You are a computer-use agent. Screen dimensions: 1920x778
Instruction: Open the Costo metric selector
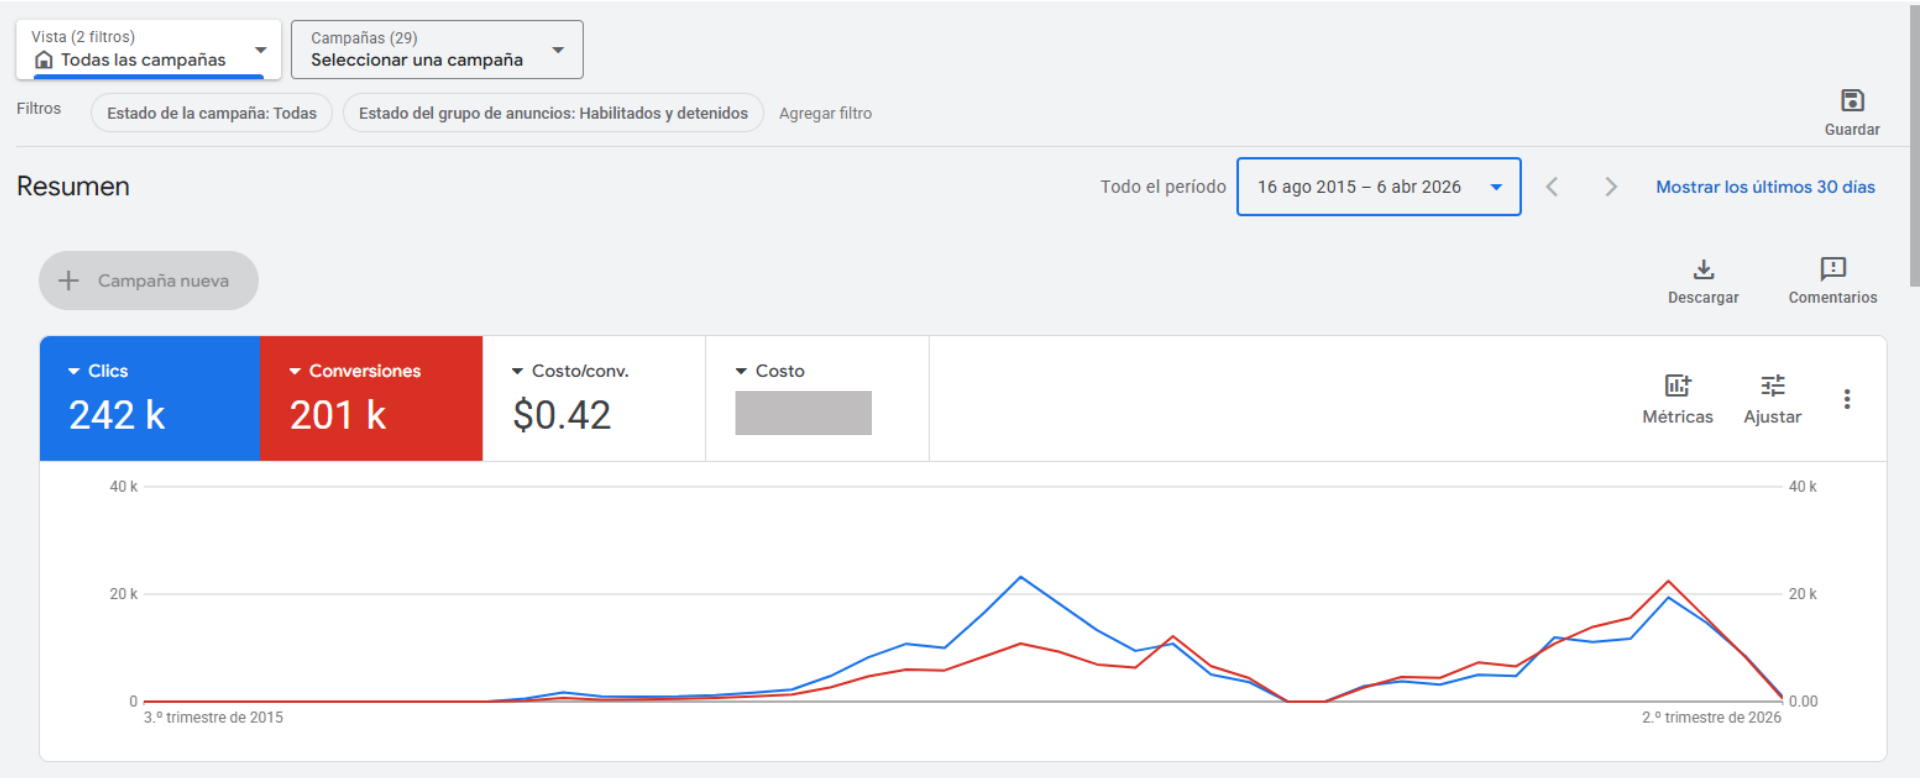[770, 371]
